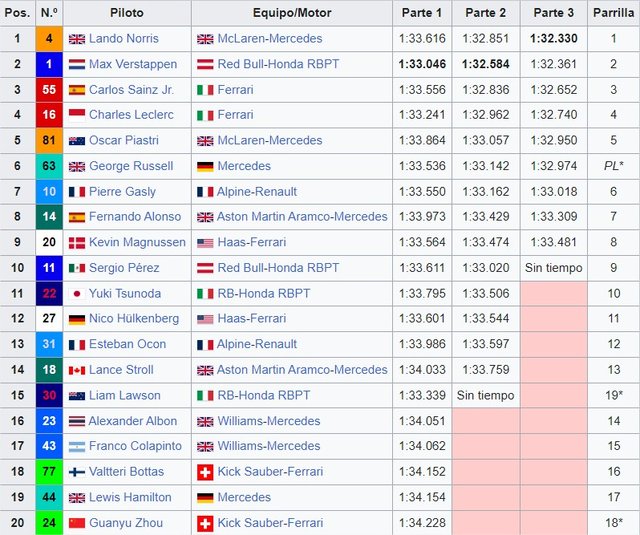Click the Thai flag next to Alexander Albon
Screen dimensions: 640x535
77,421
